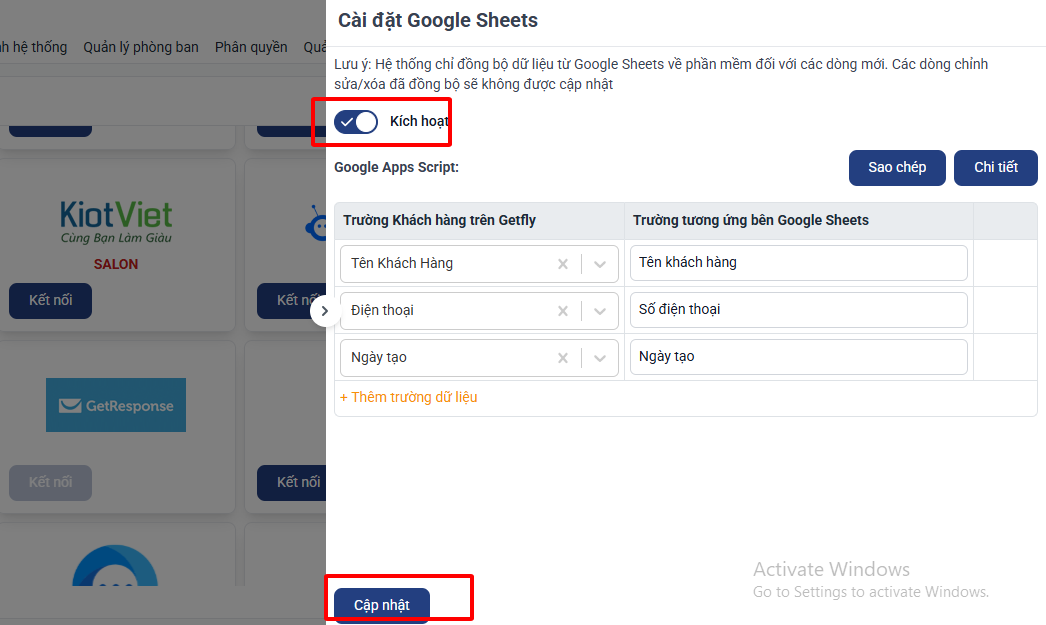
Task: Clear the Điện thoại field selection
Action: coord(563,311)
